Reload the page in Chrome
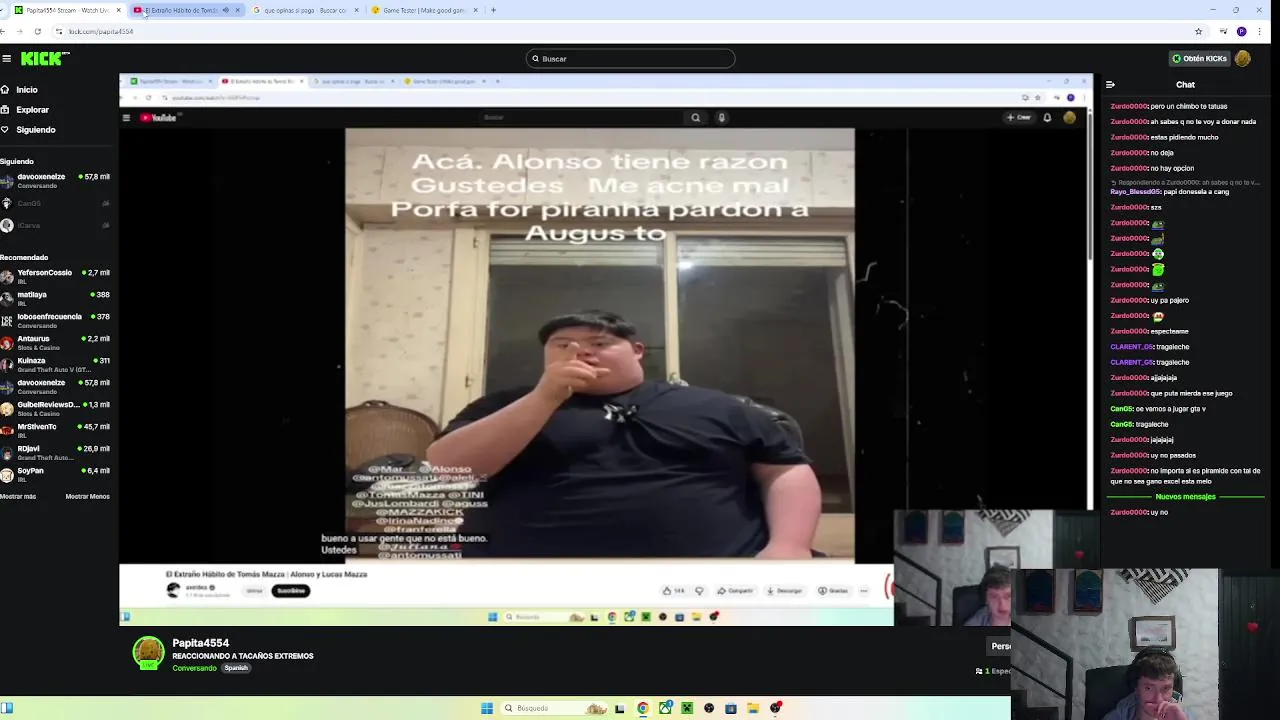The image size is (1280, 720). pyautogui.click(x=37, y=31)
